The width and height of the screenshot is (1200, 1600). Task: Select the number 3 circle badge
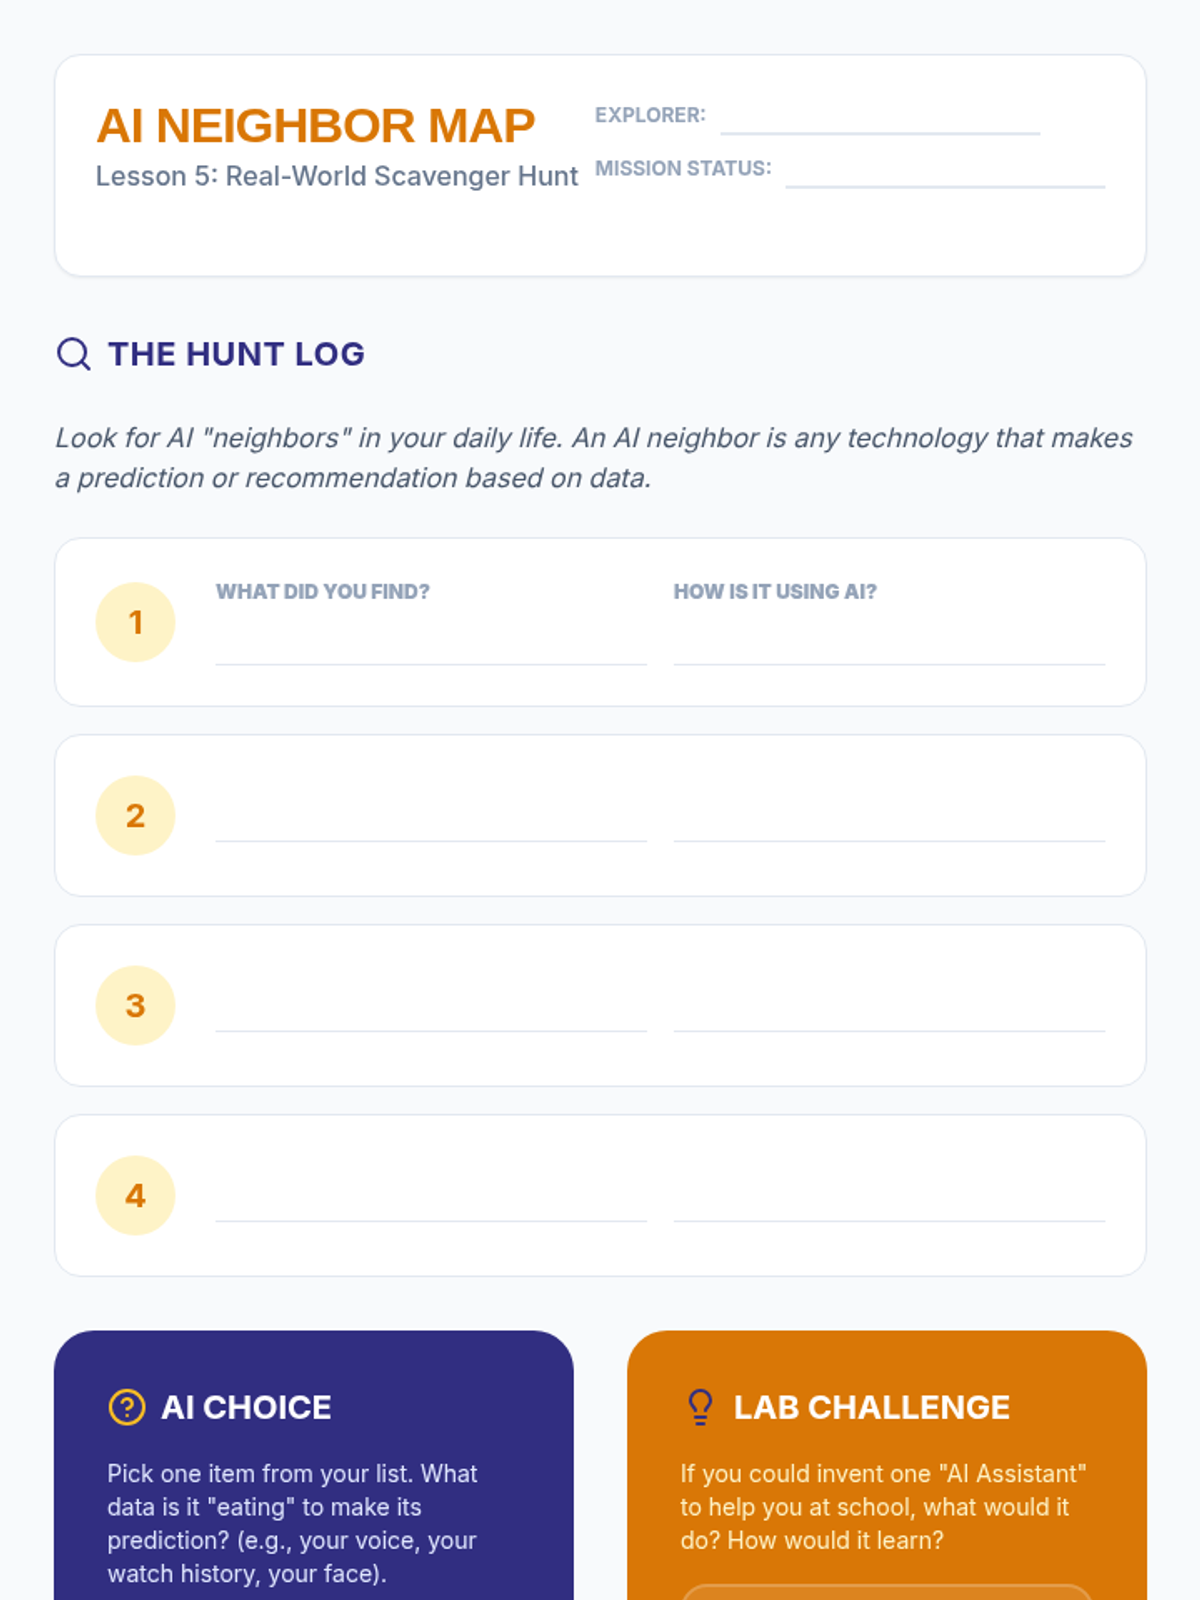coord(135,1005)
